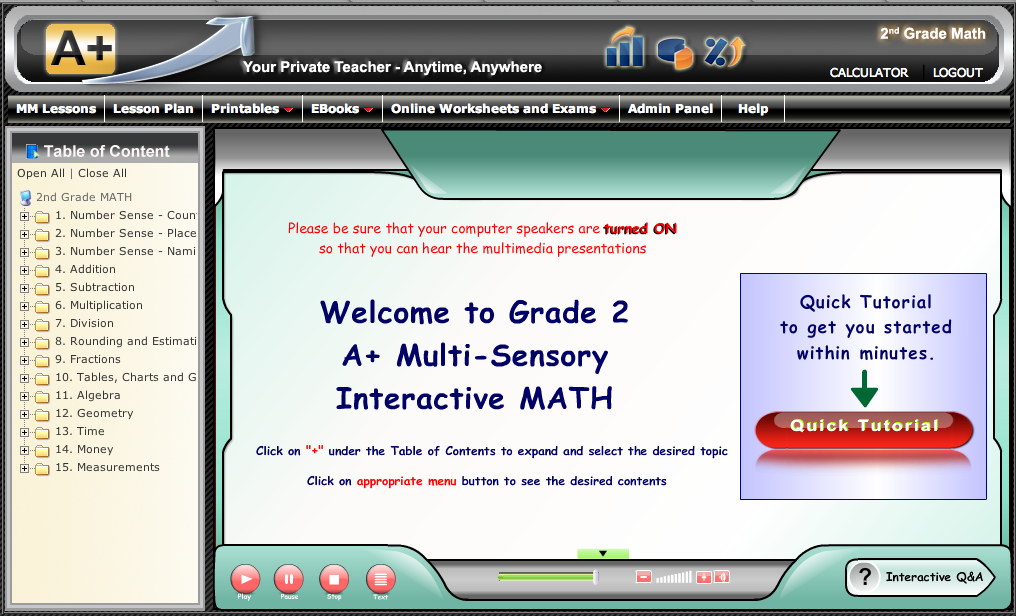Expand 2. Number Sense - Place folder
Image resolution: width=1016 pixels, height=616 pixels.
click(x=24, y=234)
